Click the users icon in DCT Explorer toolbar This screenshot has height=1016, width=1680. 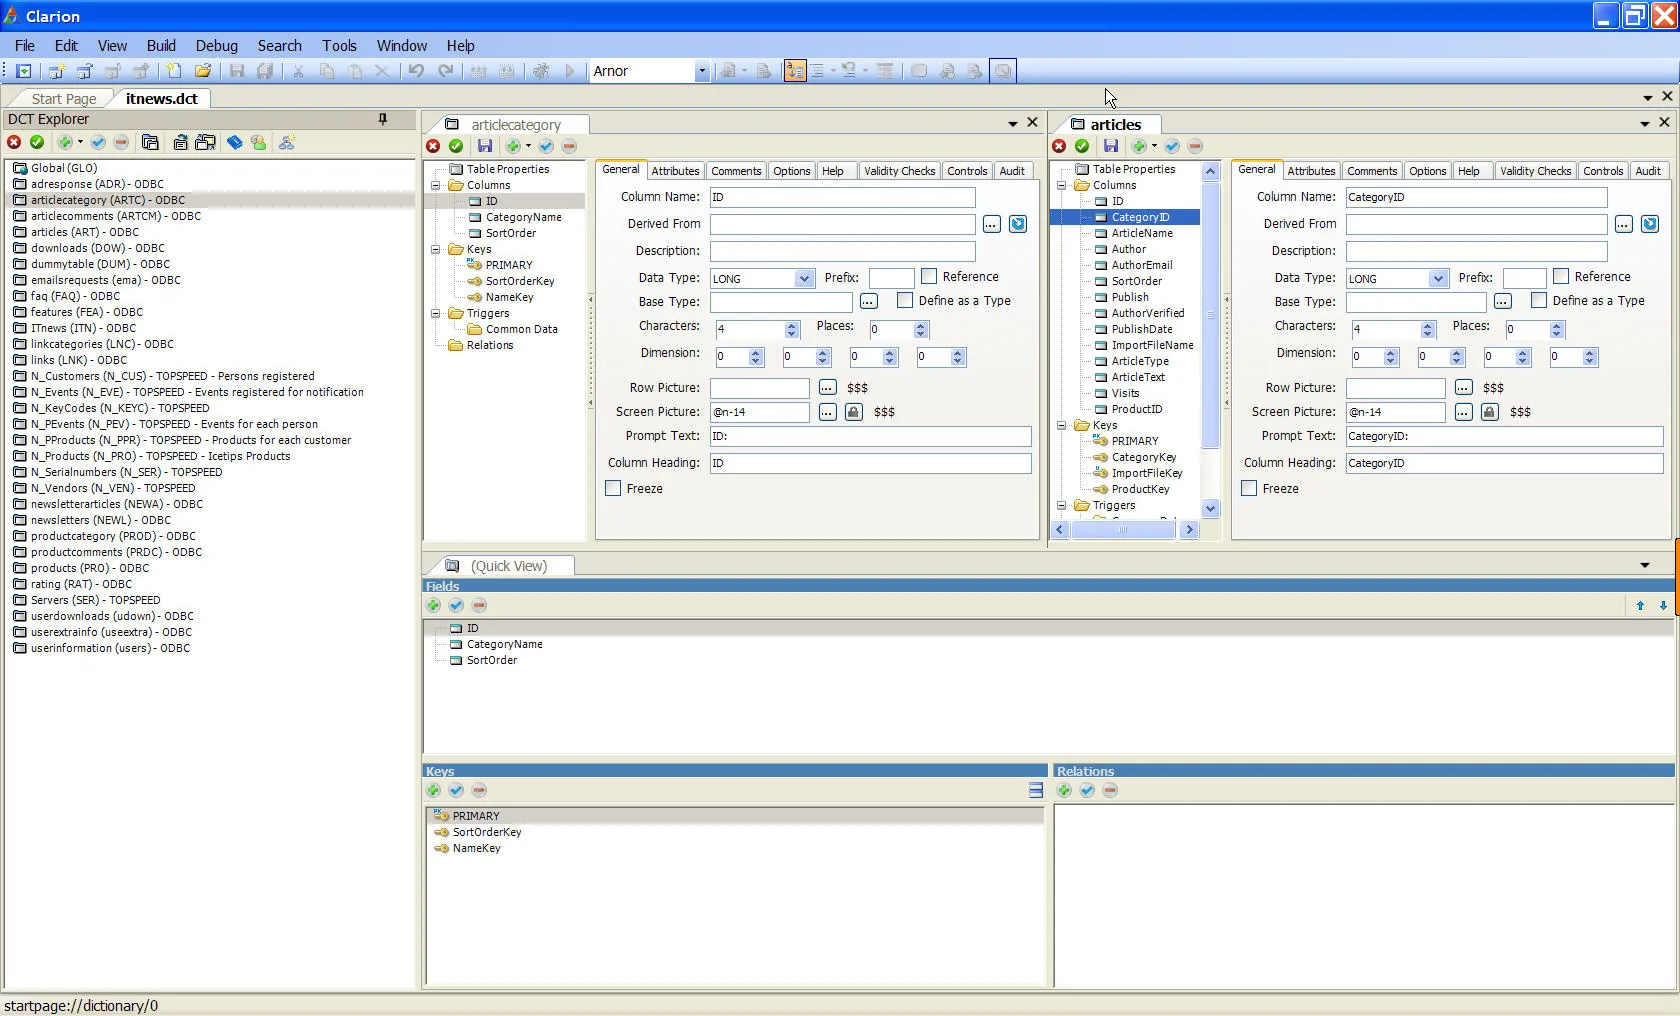click(259, 143)
